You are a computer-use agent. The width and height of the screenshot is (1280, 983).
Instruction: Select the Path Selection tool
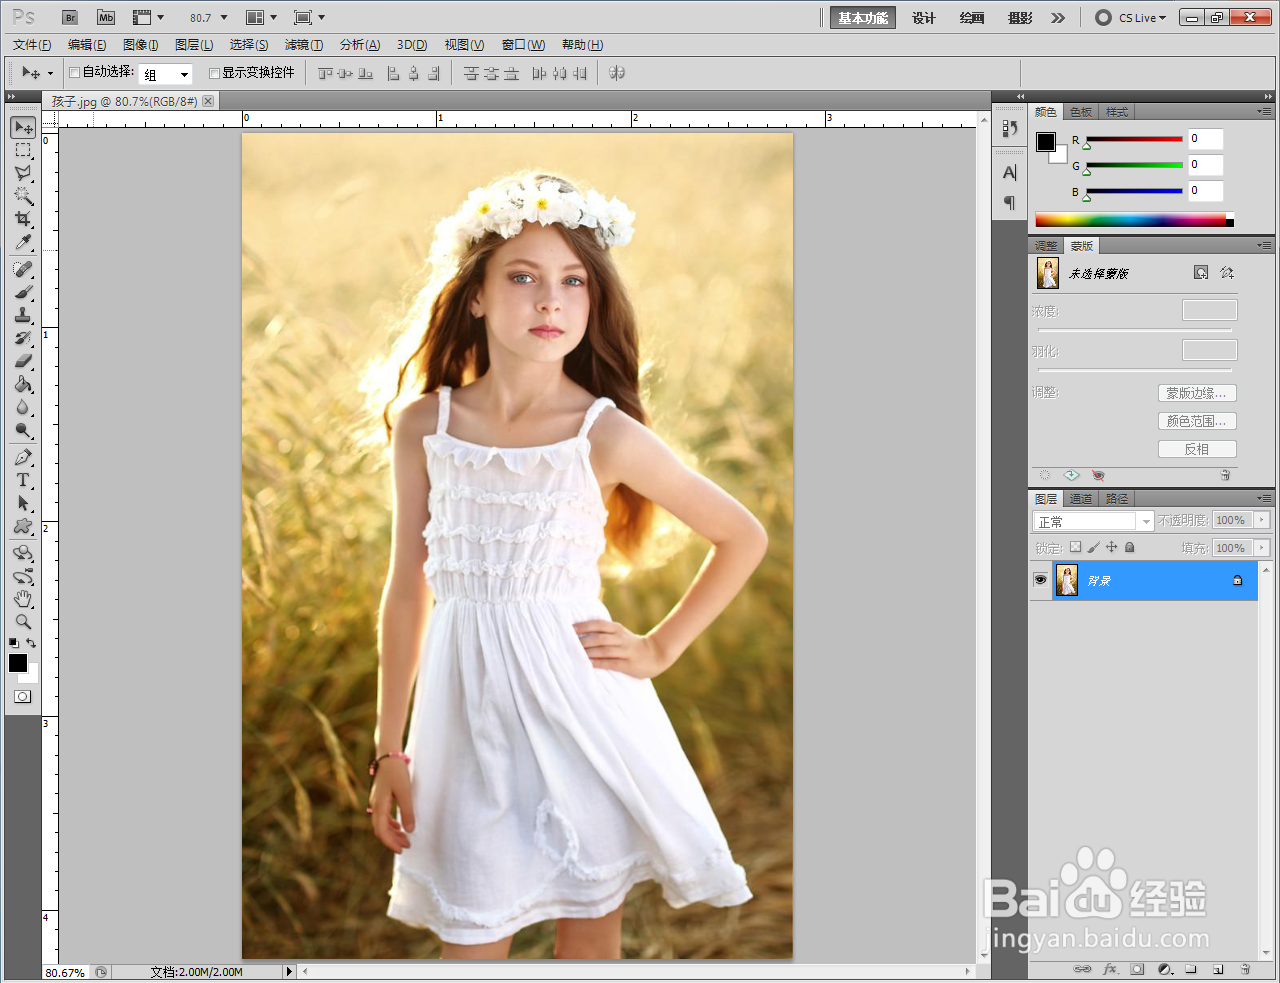pyautogui.click(x=23, y=503)
